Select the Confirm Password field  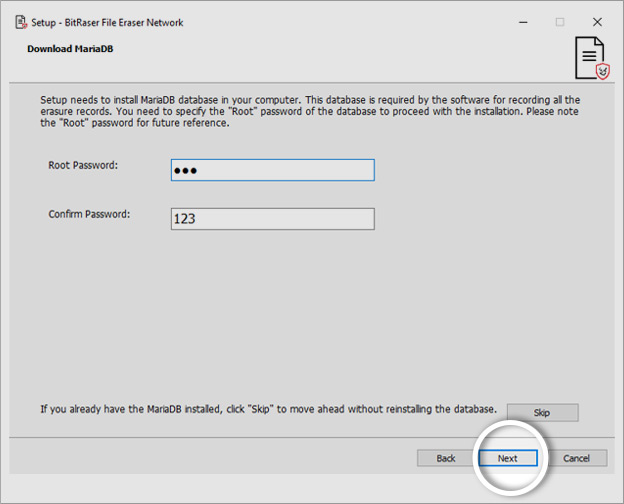[x=273, y=219]
